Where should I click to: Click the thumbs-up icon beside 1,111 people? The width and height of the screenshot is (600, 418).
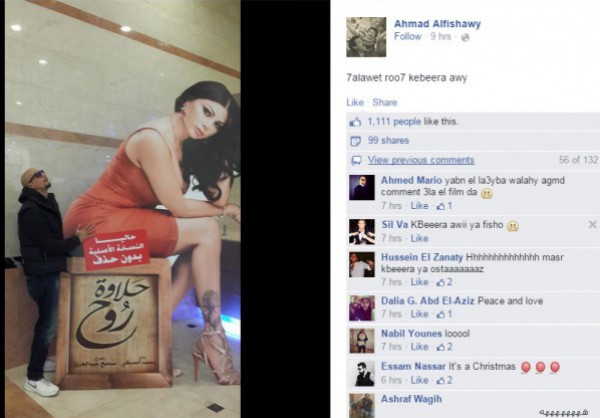tap(355, 122)
